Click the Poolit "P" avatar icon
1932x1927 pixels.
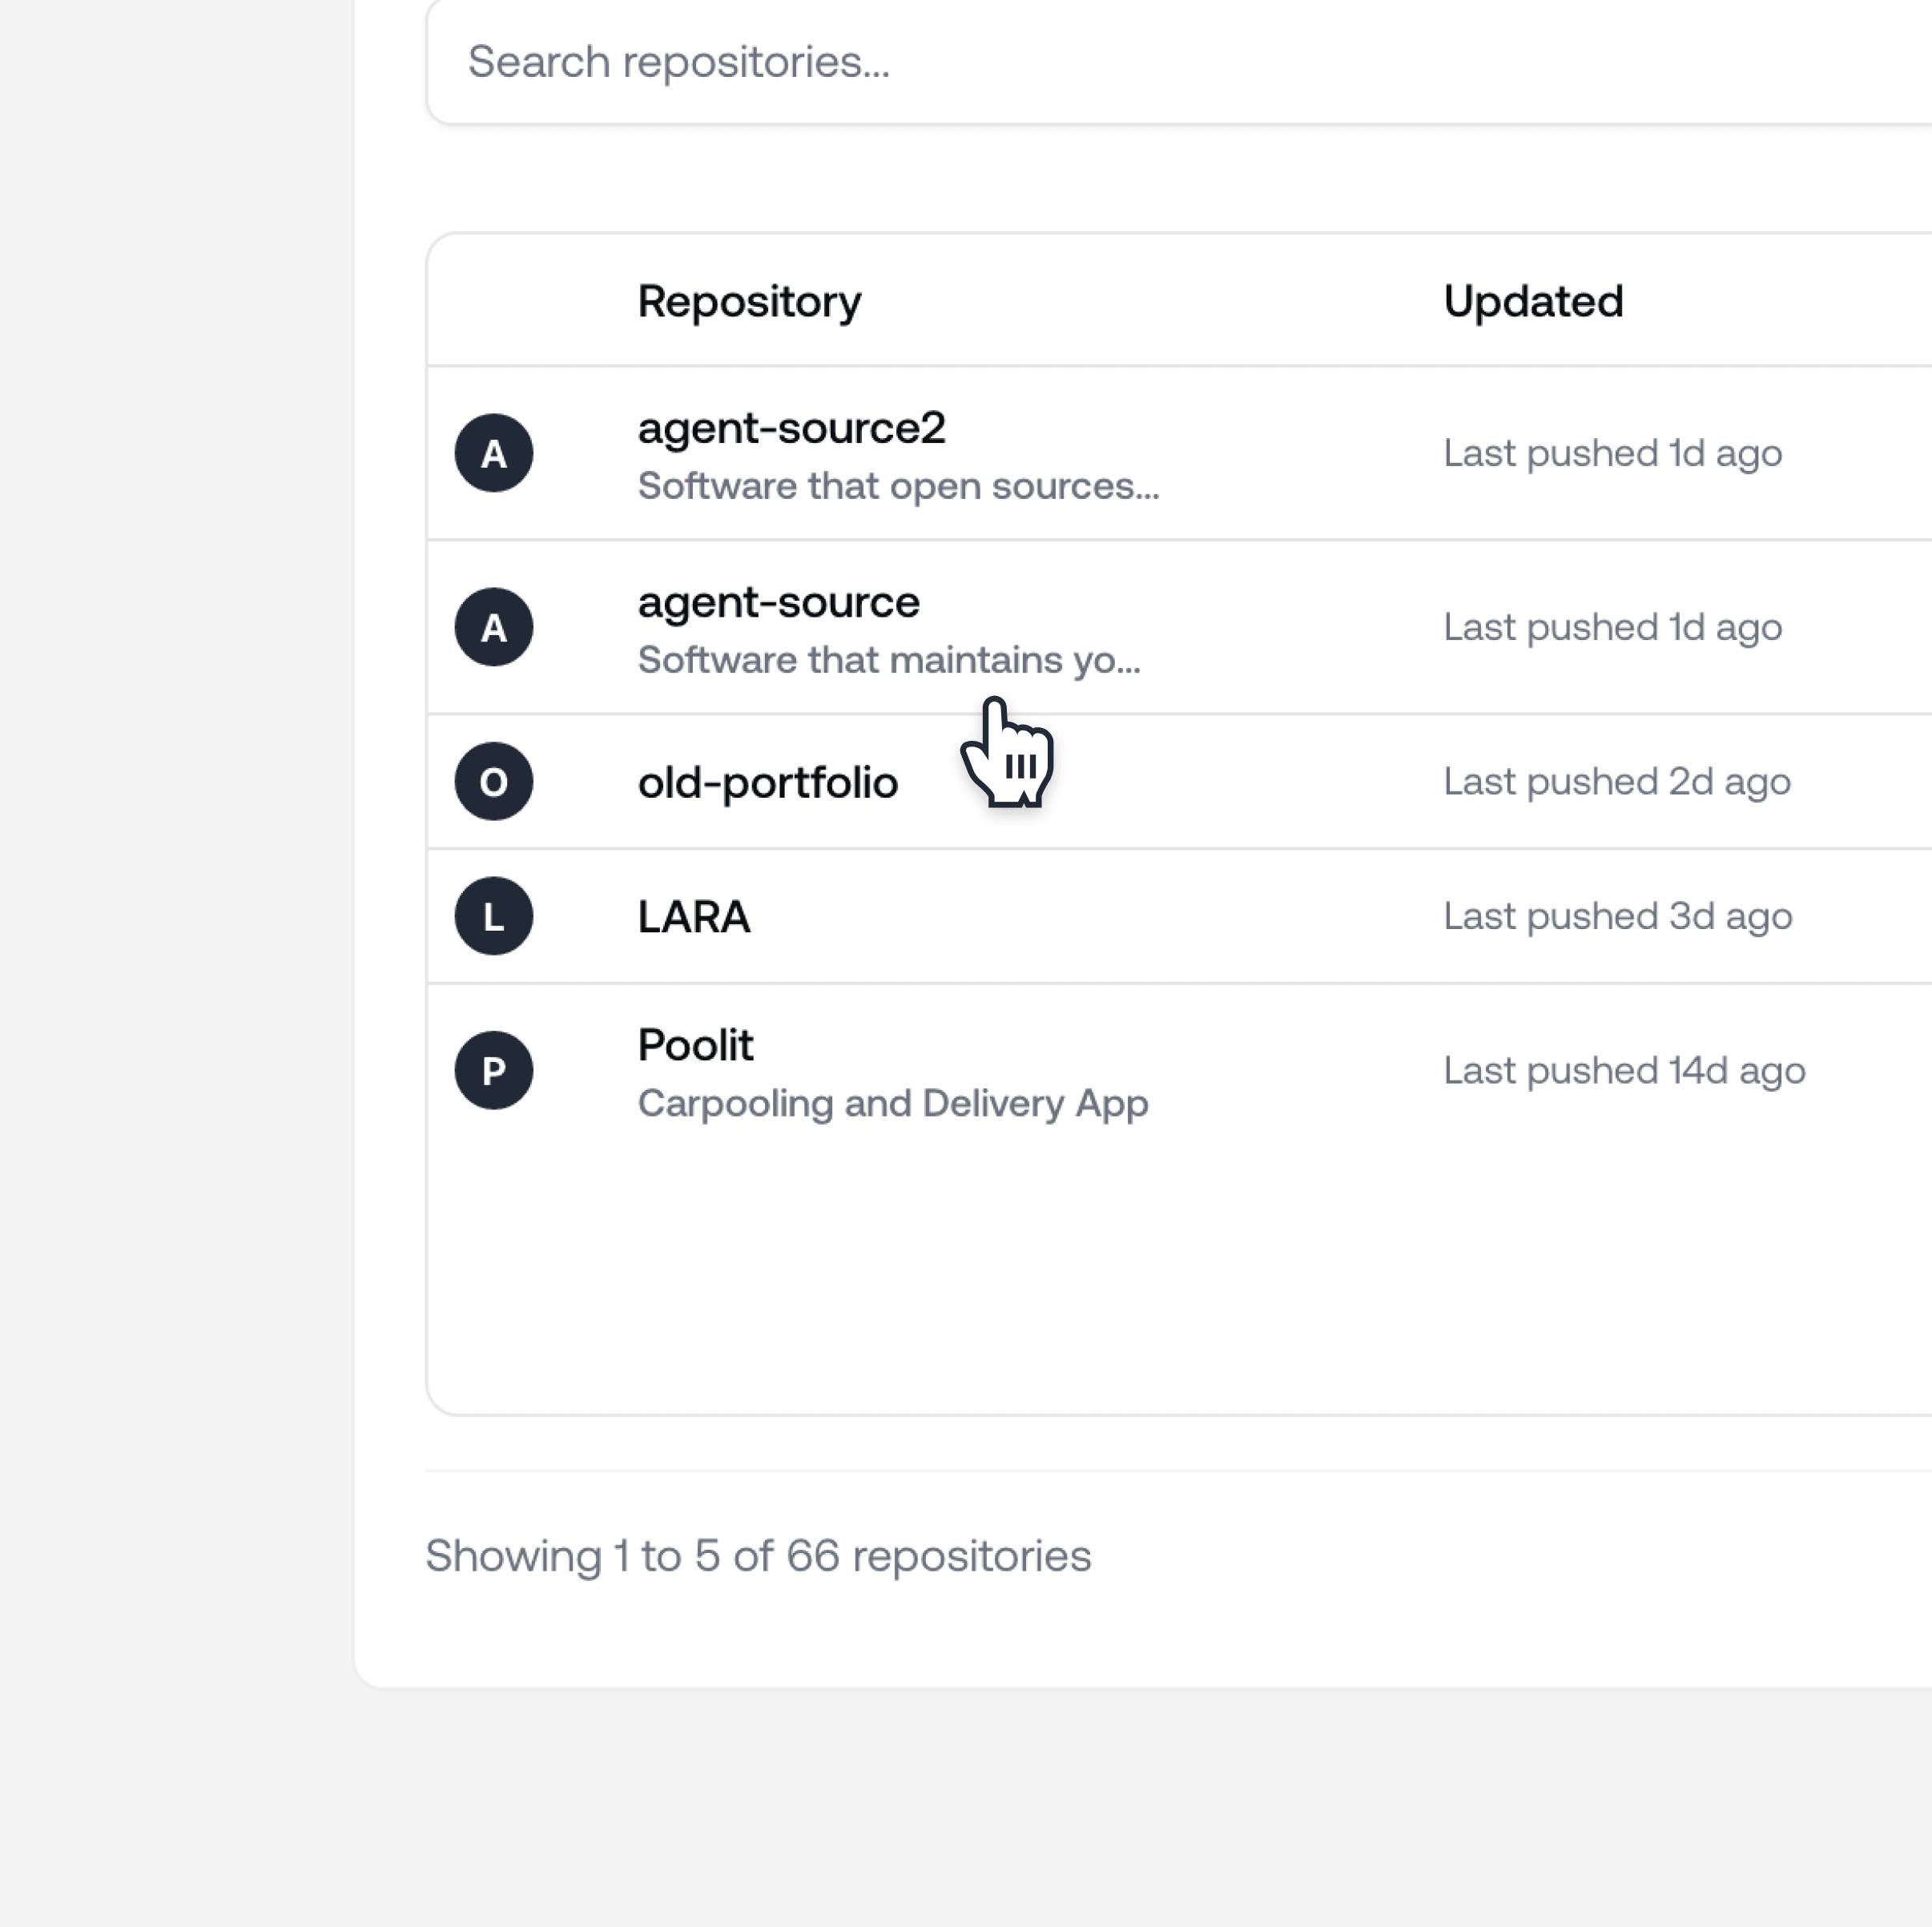click(x=493, y=1070)
